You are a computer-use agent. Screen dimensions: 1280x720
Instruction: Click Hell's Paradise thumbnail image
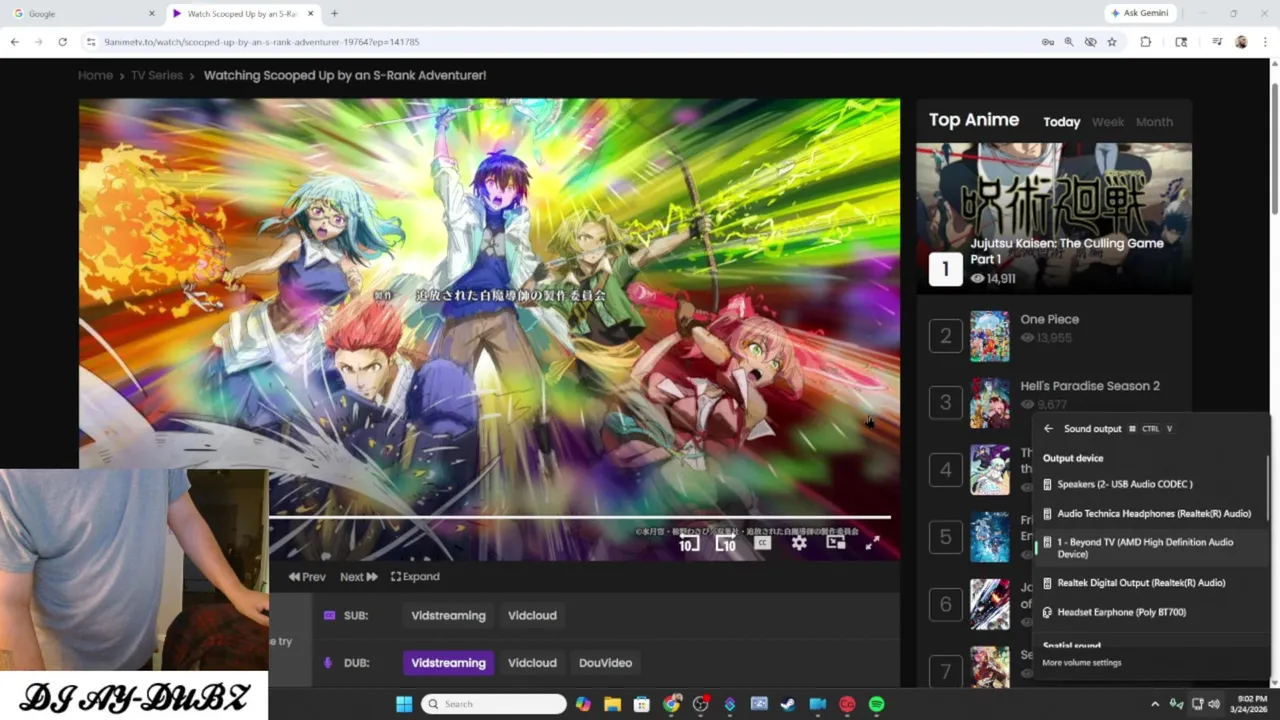pos(989,403)
